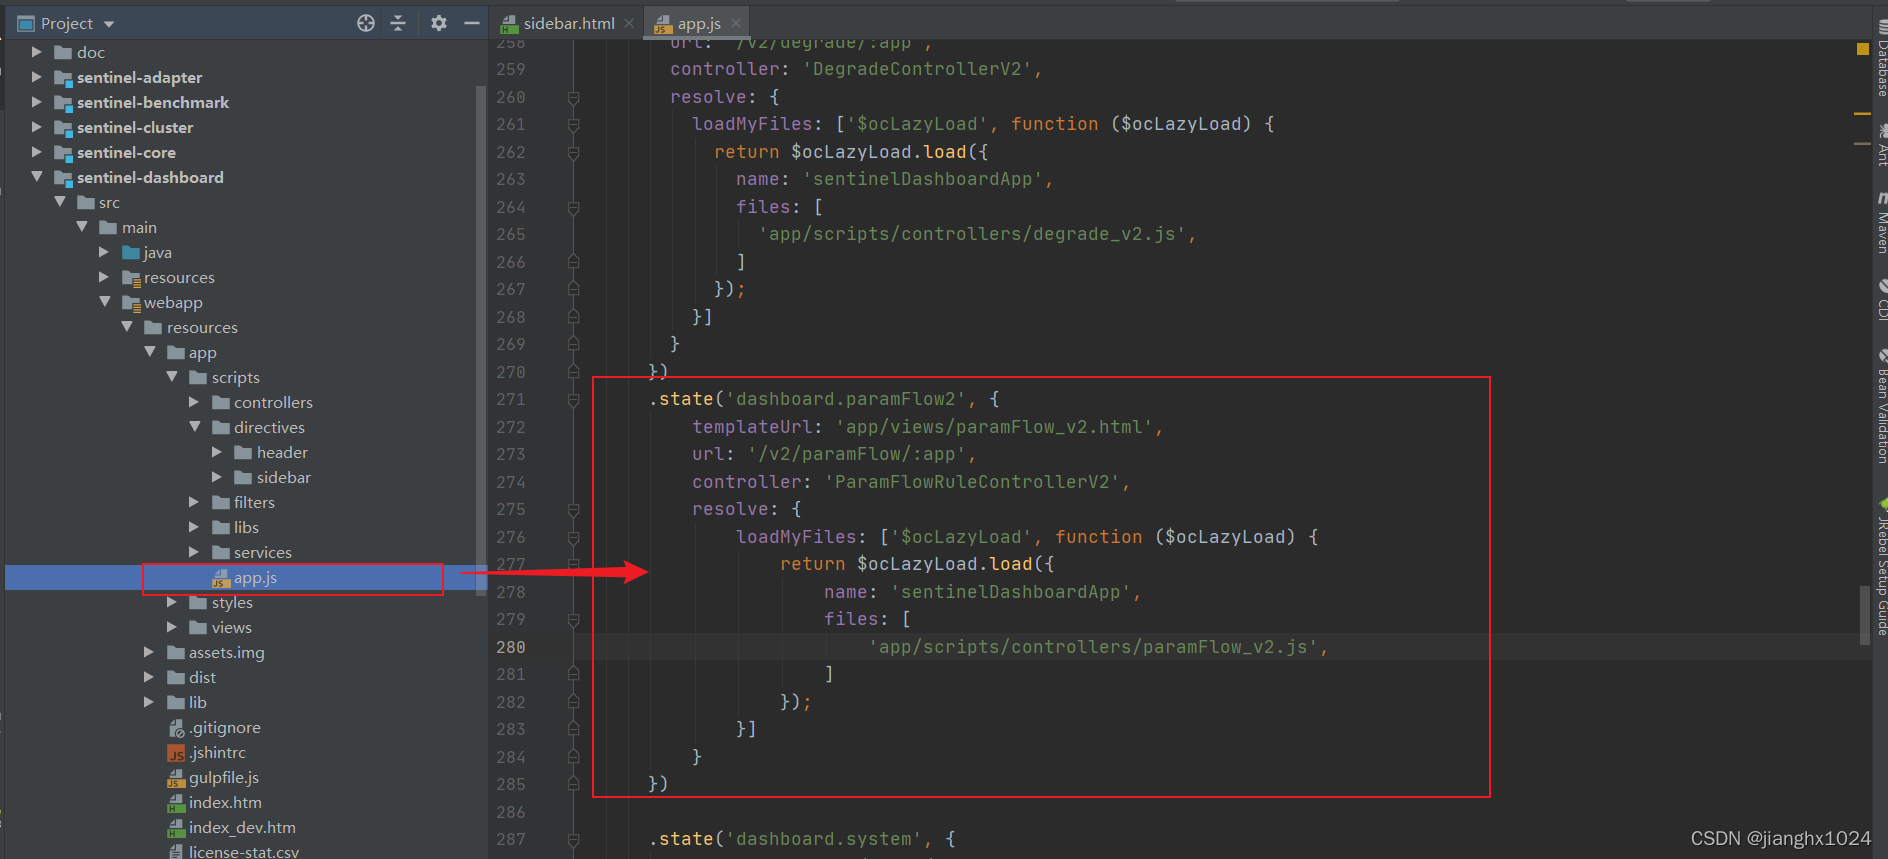Click the sentinel-dashboard module folder icon
The width and height of the screenshot is (1888, 859).
(x=63, y=178)
